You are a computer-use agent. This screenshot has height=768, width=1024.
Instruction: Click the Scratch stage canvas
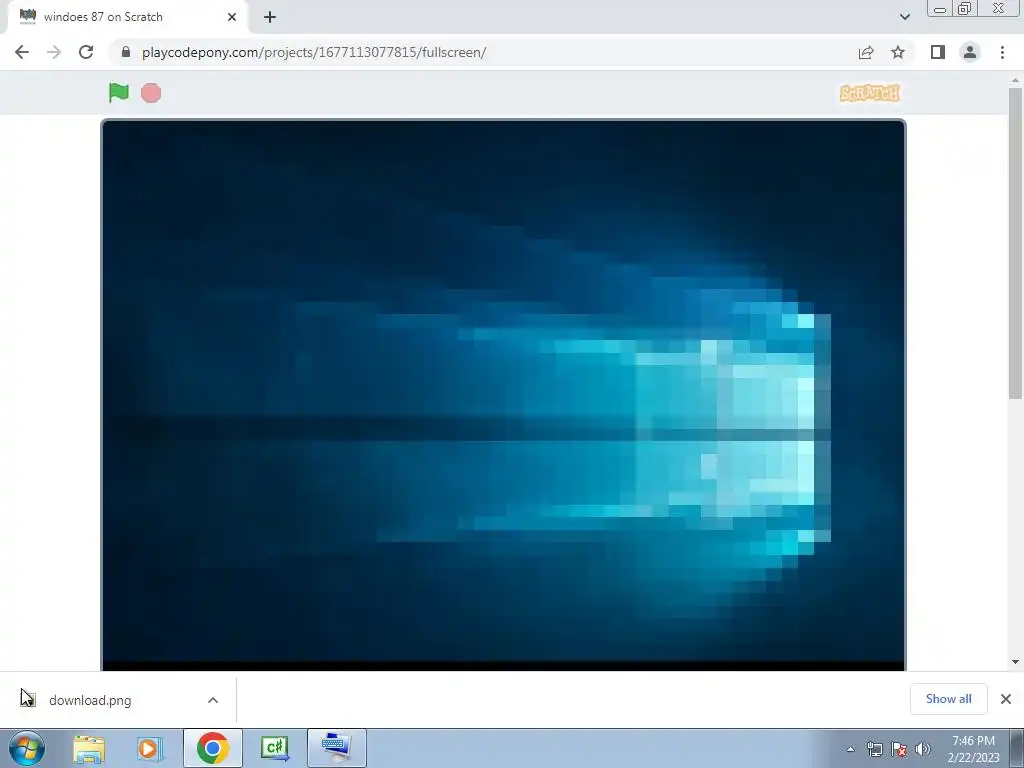504,395
